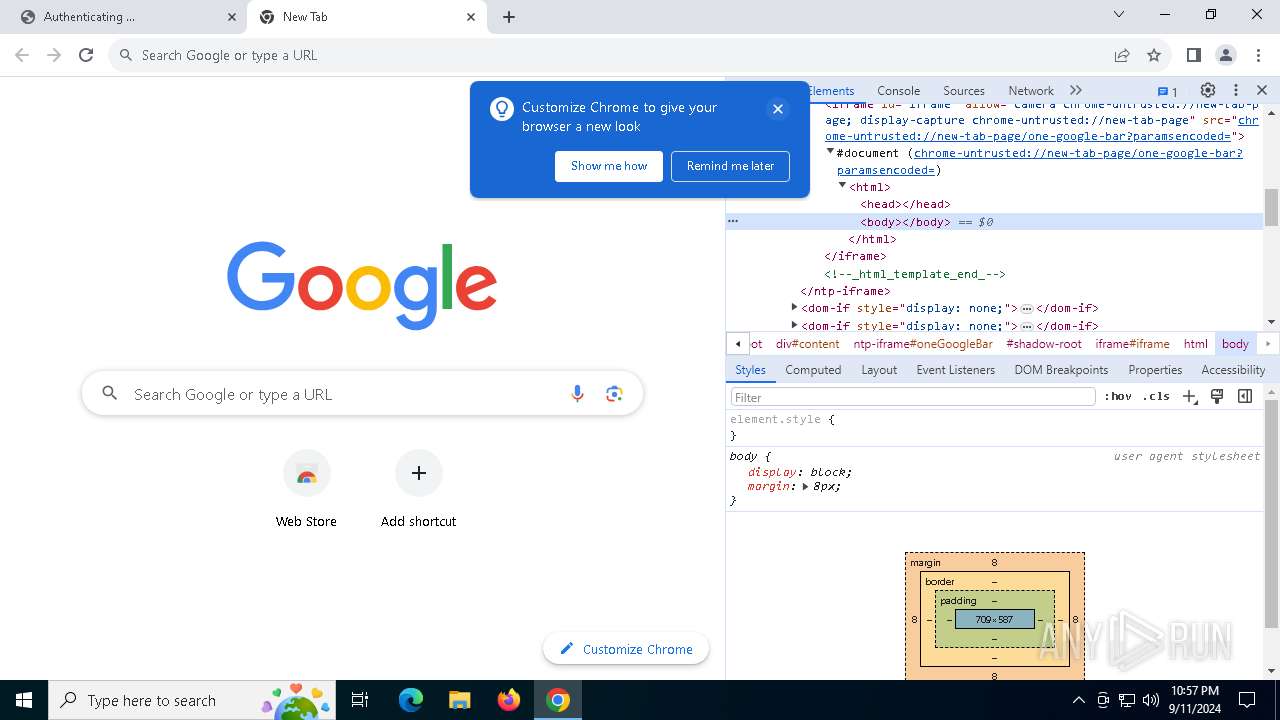Start voice search microphone
Viewport: 1280px width, 720px height.
577,394
